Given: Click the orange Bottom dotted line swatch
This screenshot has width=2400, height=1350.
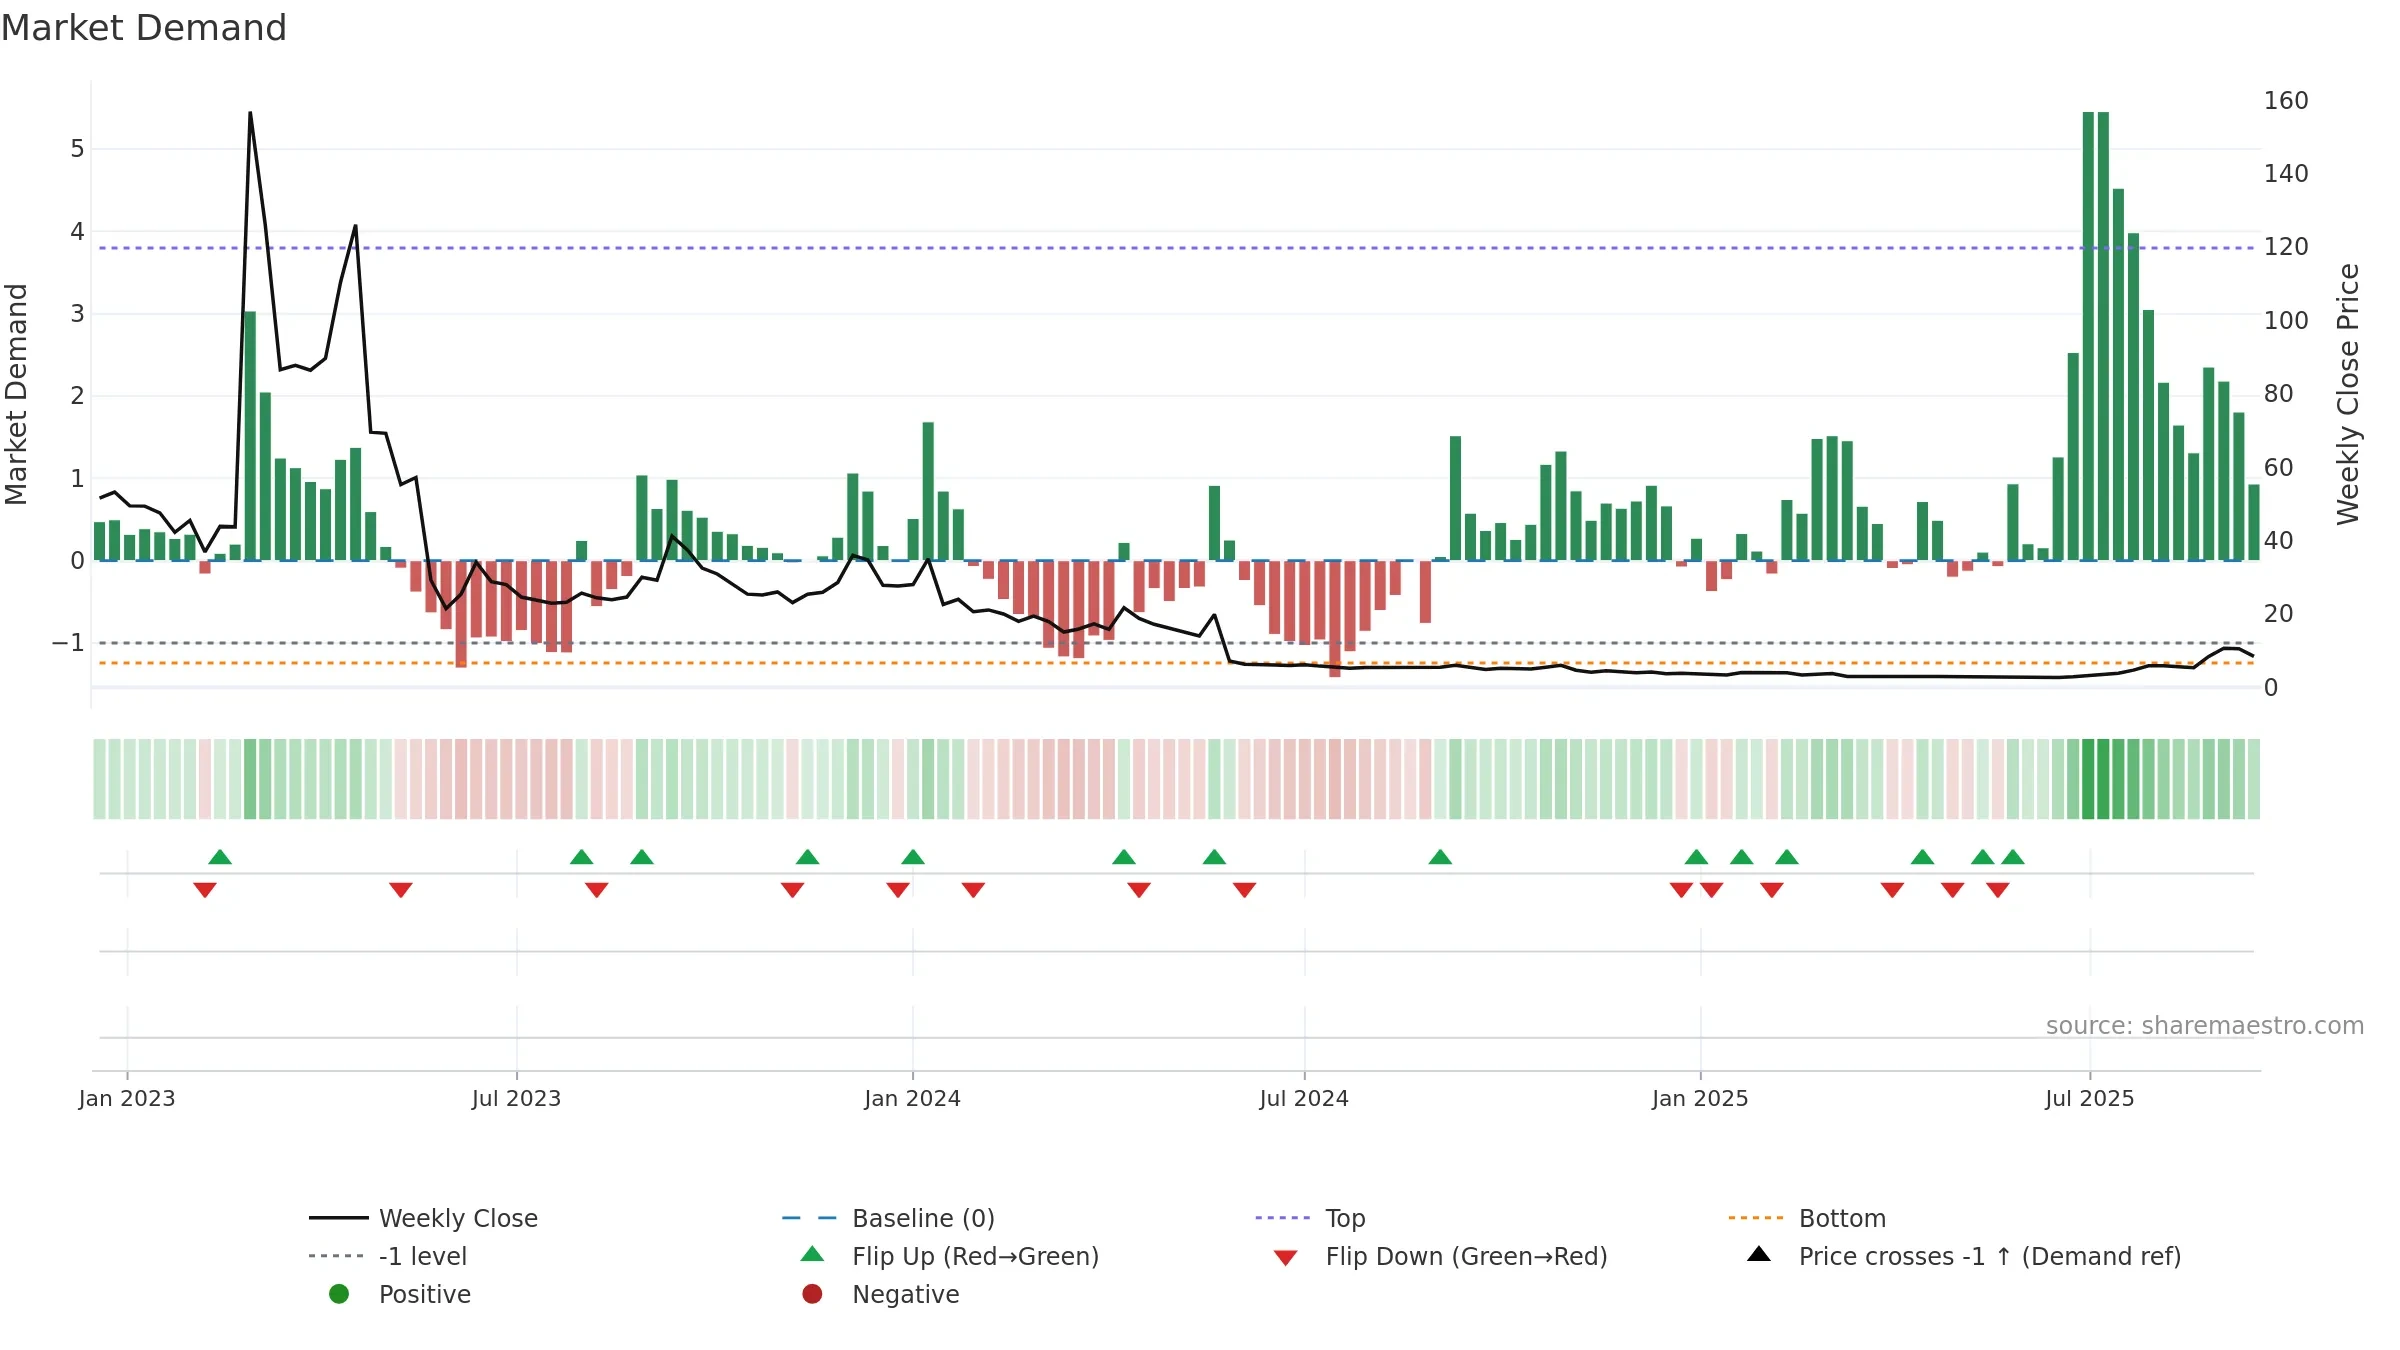Looking at the screenshot, I should tap(1756, 1218).
